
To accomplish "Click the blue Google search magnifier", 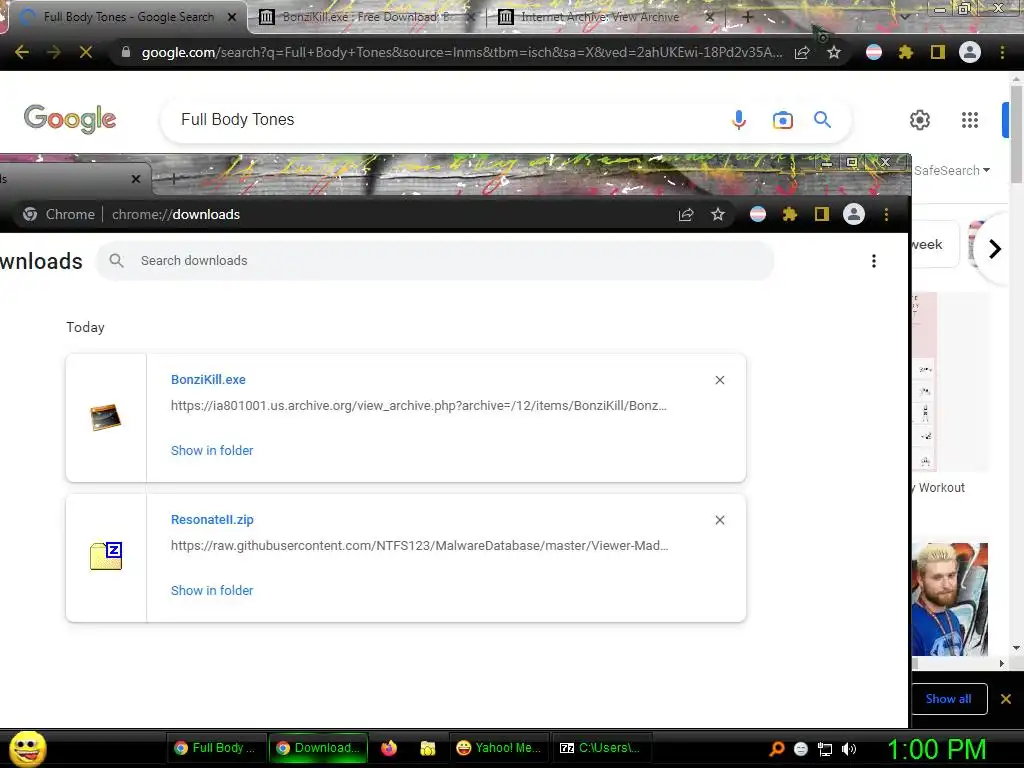I will coord(822,120).
